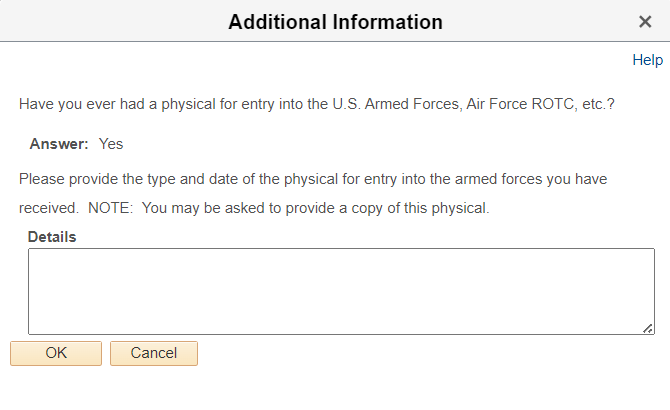Screen dimensions: 670x410
Task: Click the Additional Information title text
Action: coord(335,21)
